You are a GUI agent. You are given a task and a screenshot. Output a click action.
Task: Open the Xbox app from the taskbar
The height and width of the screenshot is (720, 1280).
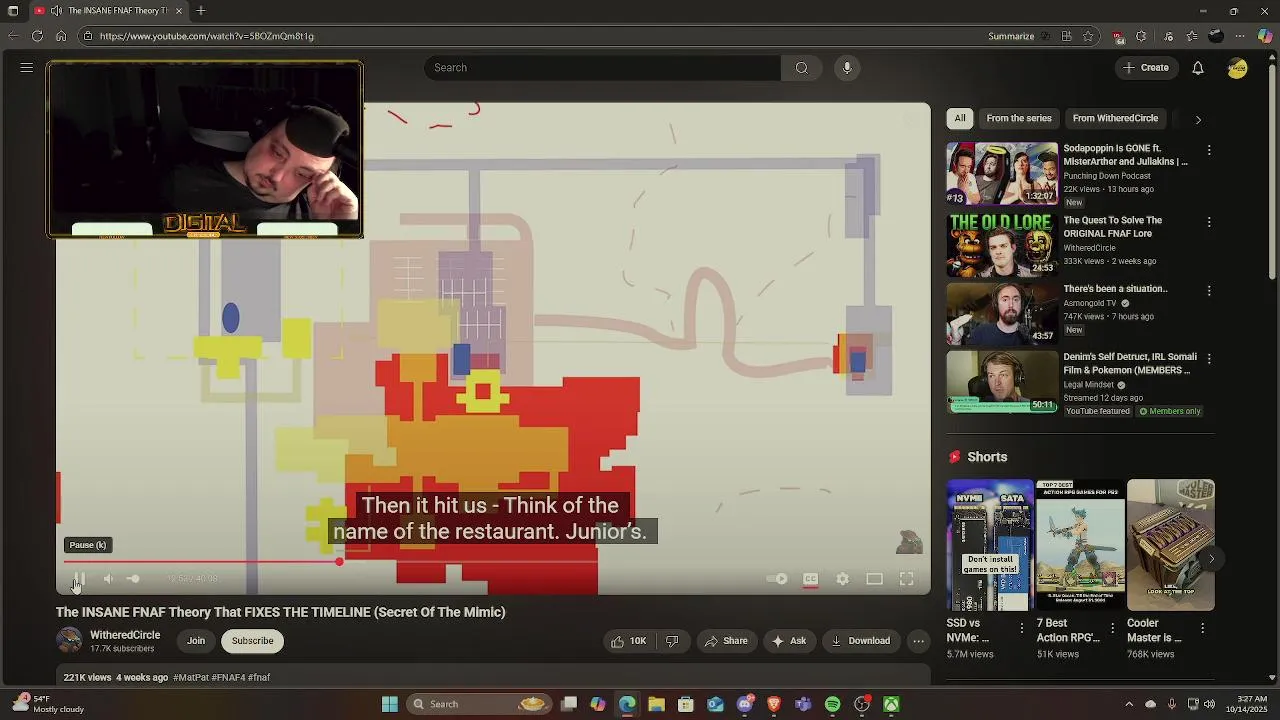[x=891, y=705]
